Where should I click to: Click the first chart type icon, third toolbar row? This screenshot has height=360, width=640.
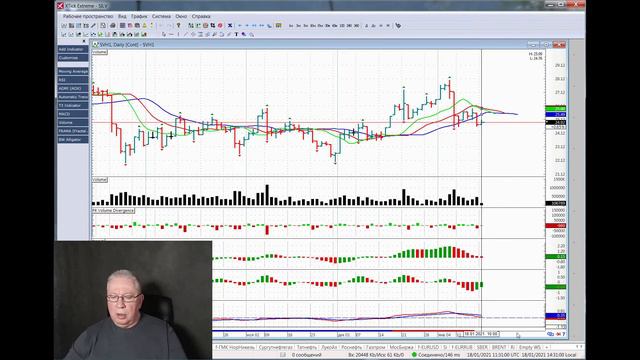pyautogui.click(x=64, y=35)
